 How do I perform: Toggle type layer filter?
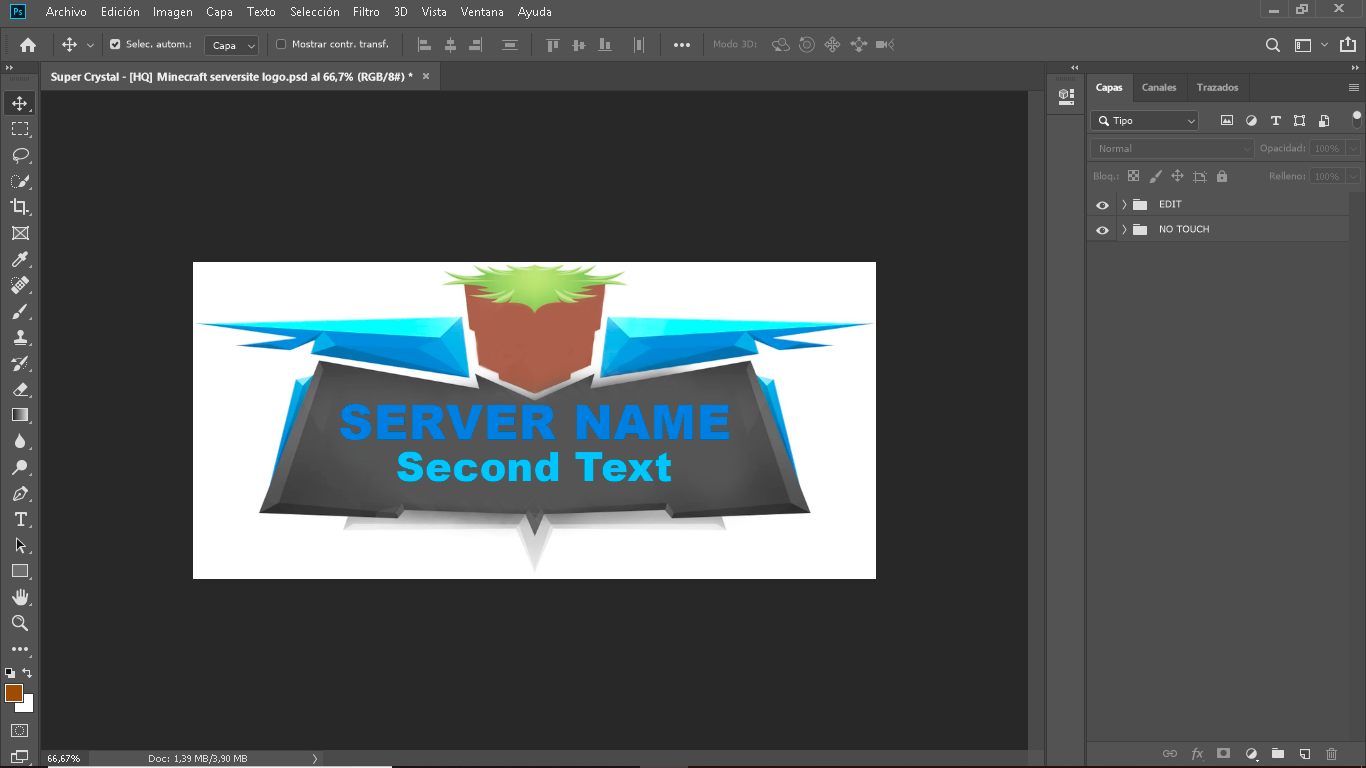tap(1275, 121)
